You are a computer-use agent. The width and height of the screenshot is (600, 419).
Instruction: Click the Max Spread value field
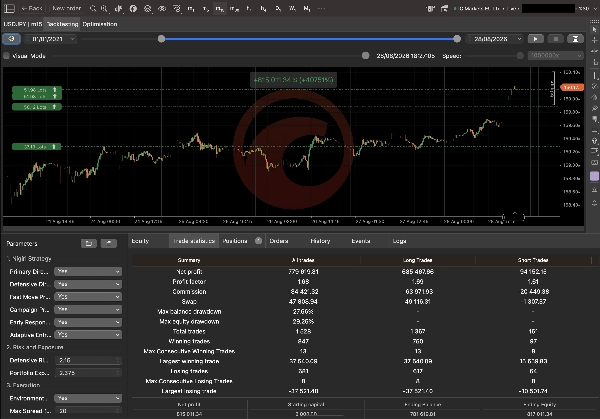tap(88, 411)
